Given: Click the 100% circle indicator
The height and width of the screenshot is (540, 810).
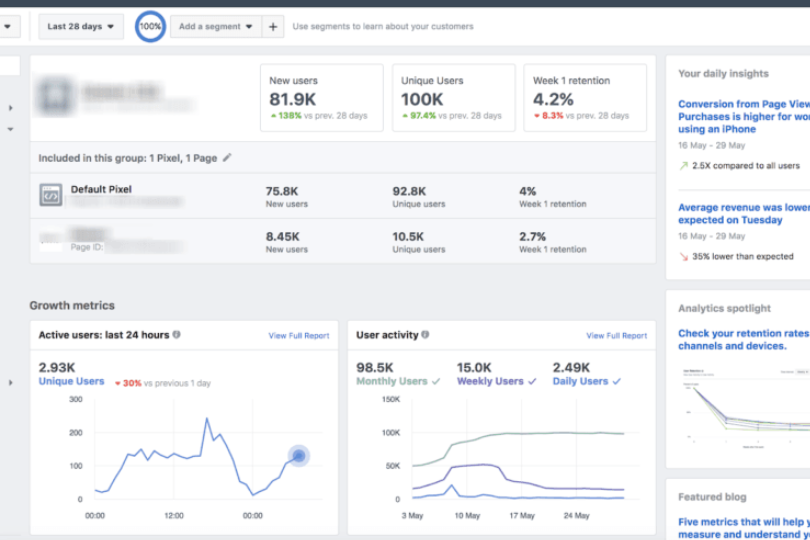Looking at the screenshot, I should [x=150, y=27].
